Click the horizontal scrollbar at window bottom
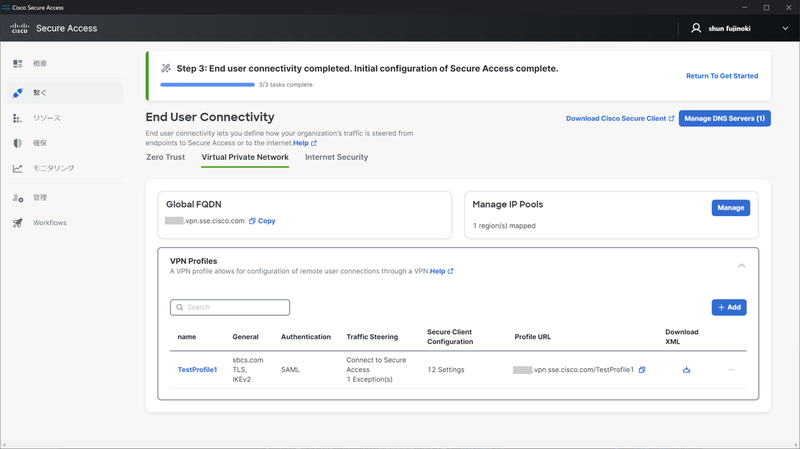Screen dimensions: 800x449 coord(400,445)
